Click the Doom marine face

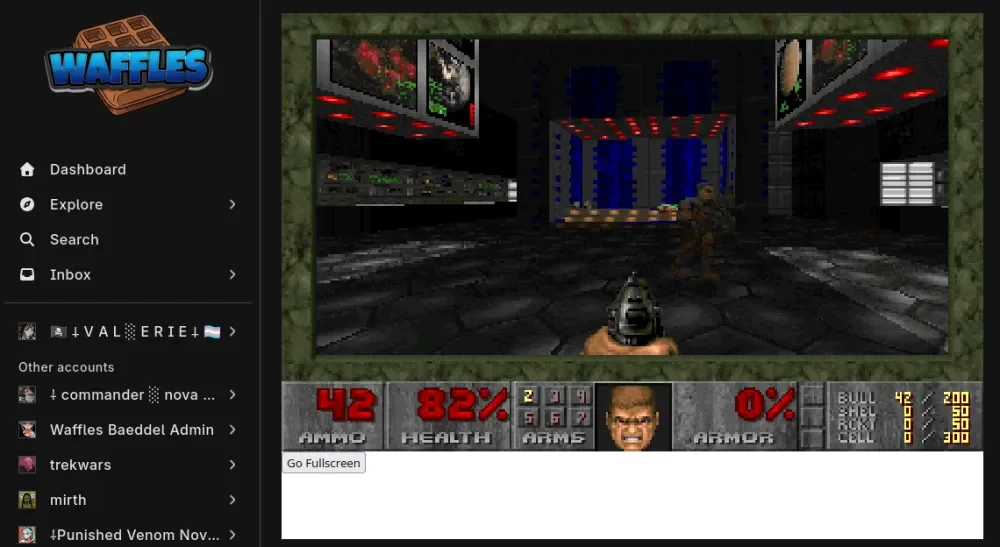tap(633, 417)
